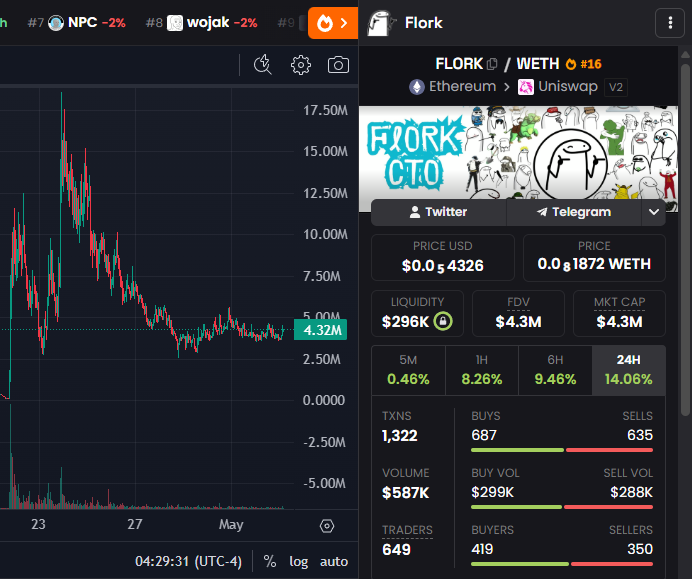692x579 pixels.
Task: Open chart time axis settings hexagon icon
Action: coord(327,526)
